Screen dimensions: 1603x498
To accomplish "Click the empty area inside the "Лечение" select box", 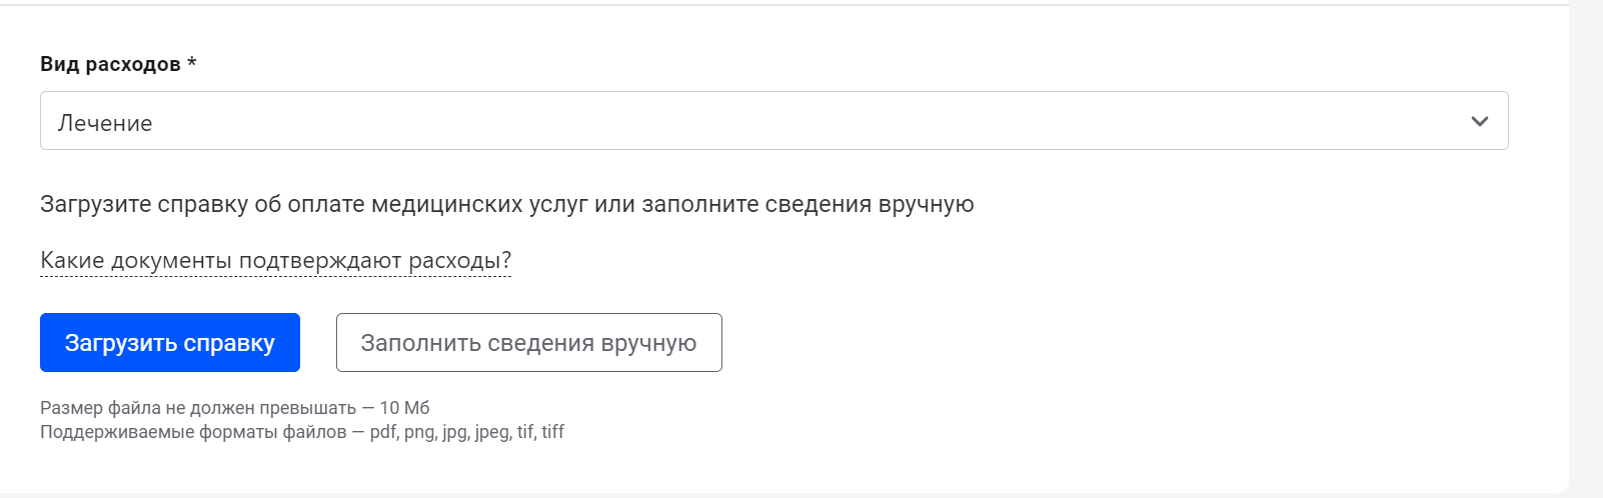I will coord(800,122).
